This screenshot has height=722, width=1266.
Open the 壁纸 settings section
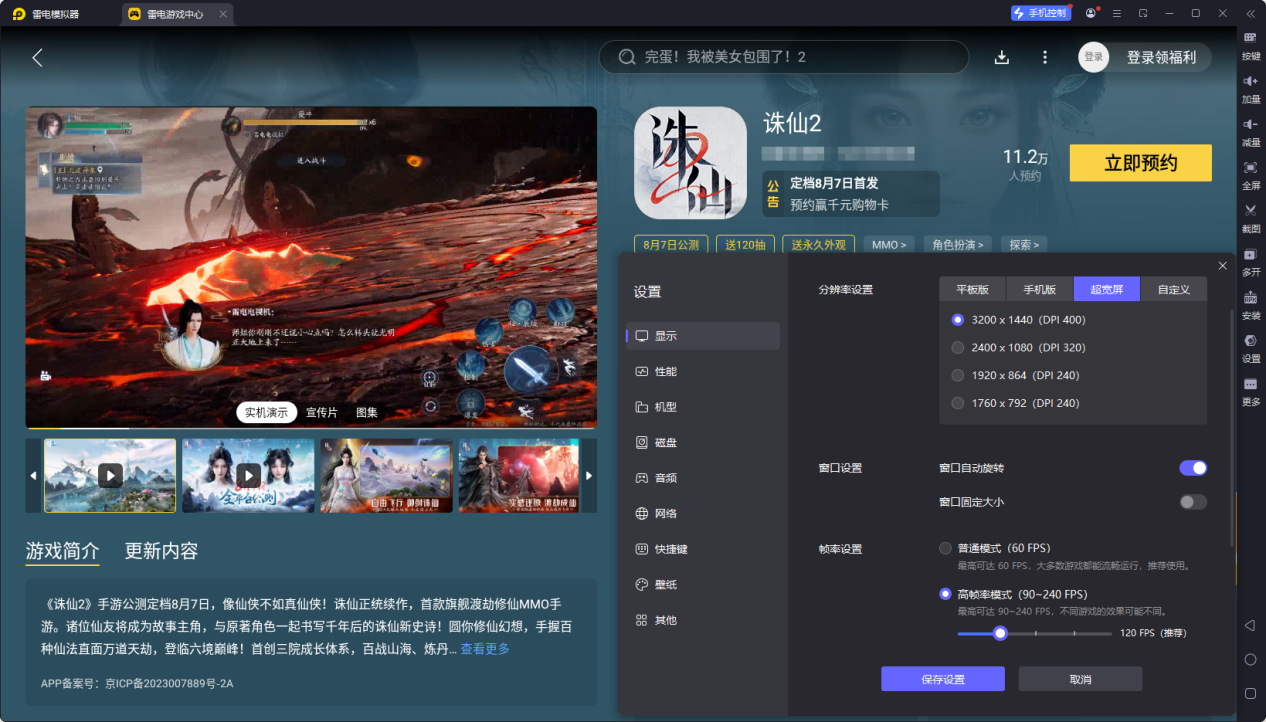[x=703, y=584]
